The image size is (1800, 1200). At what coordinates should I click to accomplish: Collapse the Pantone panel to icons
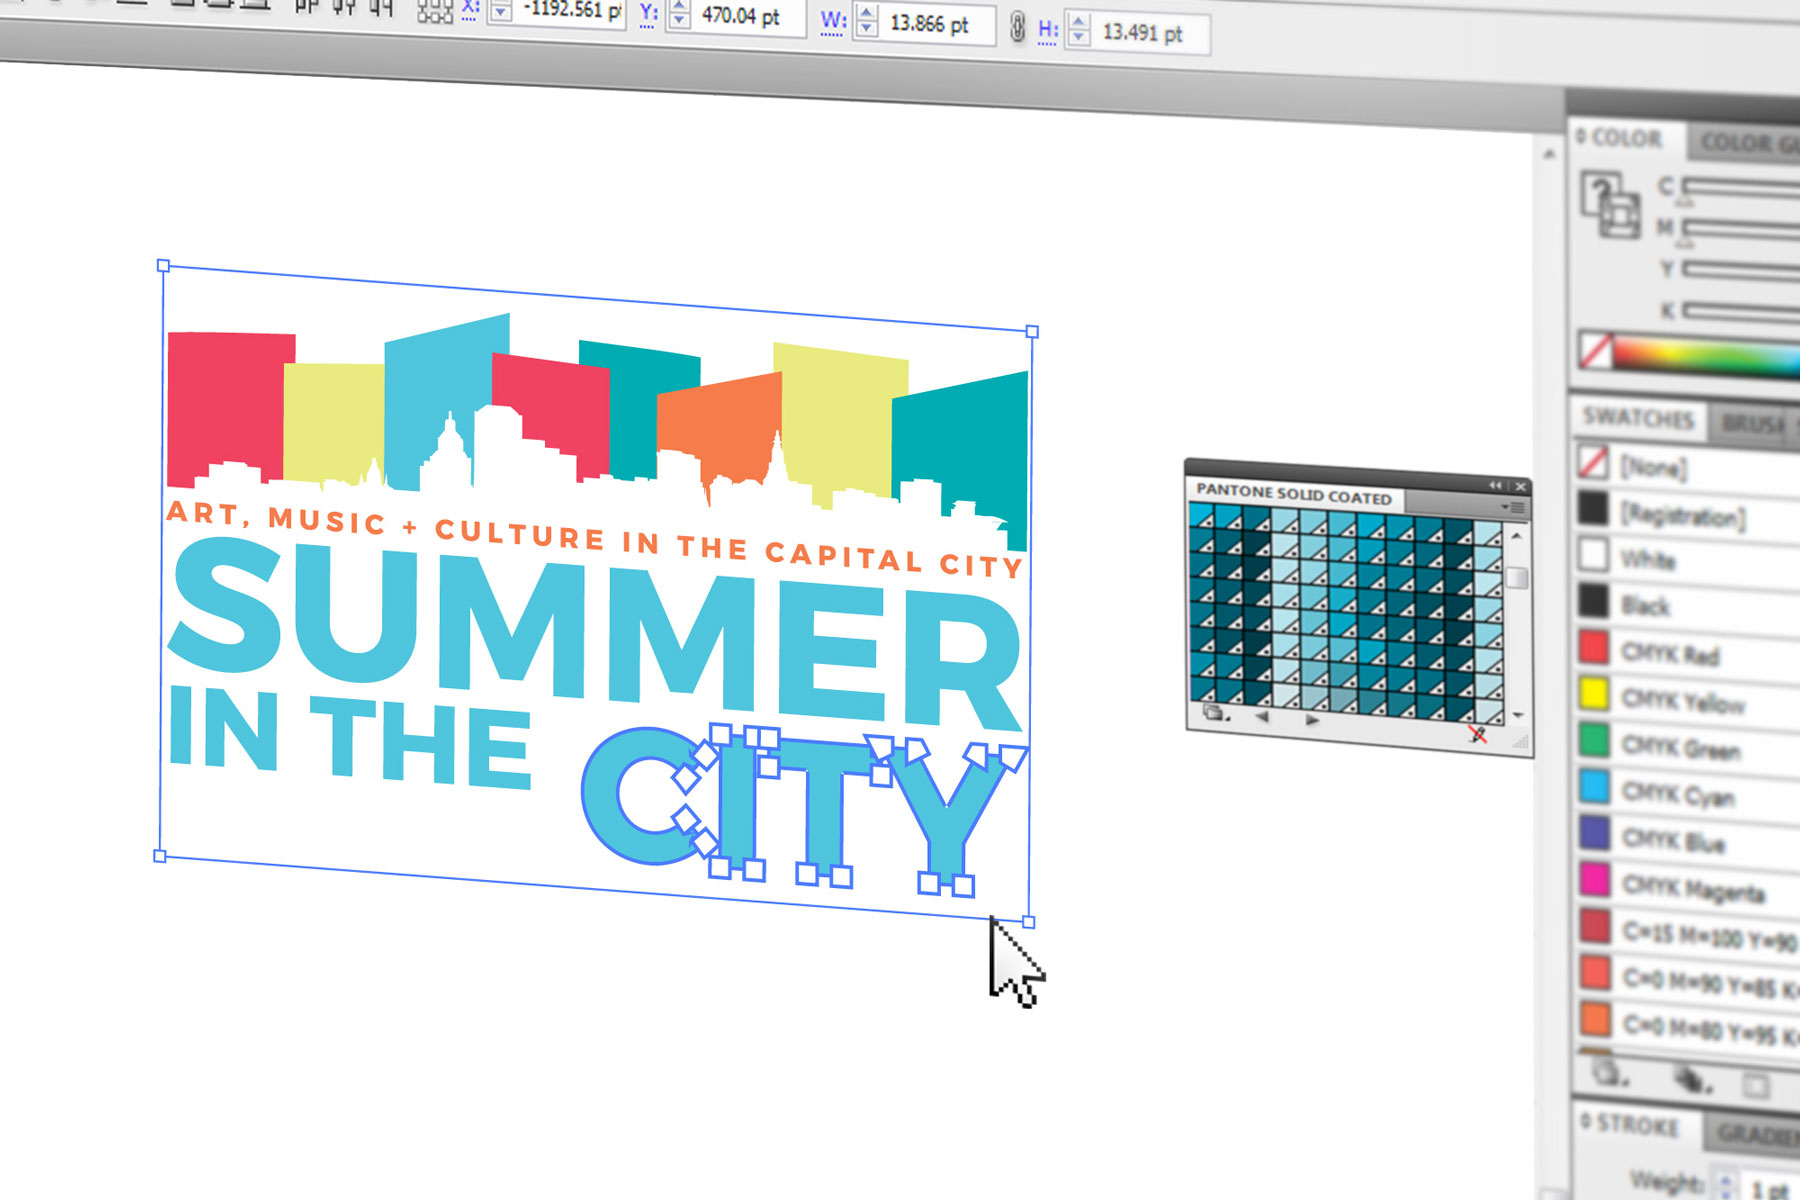pos(1494,485)
